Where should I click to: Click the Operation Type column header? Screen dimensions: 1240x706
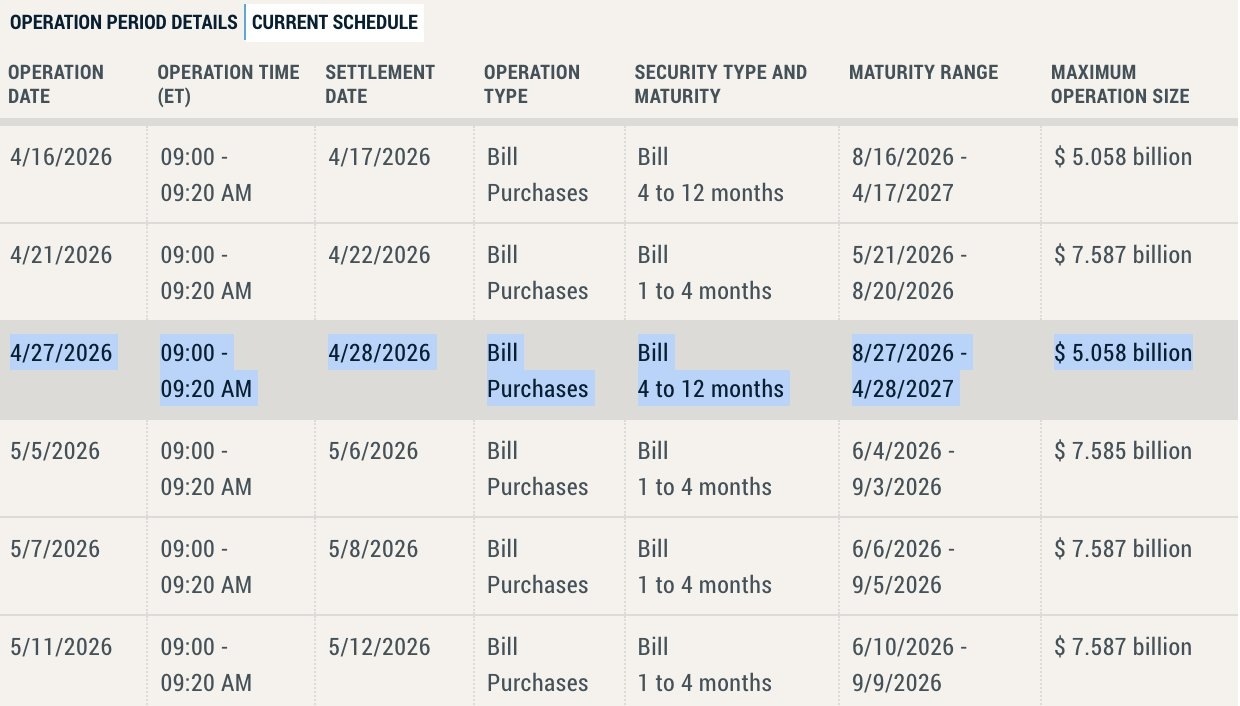pos(532,84)
